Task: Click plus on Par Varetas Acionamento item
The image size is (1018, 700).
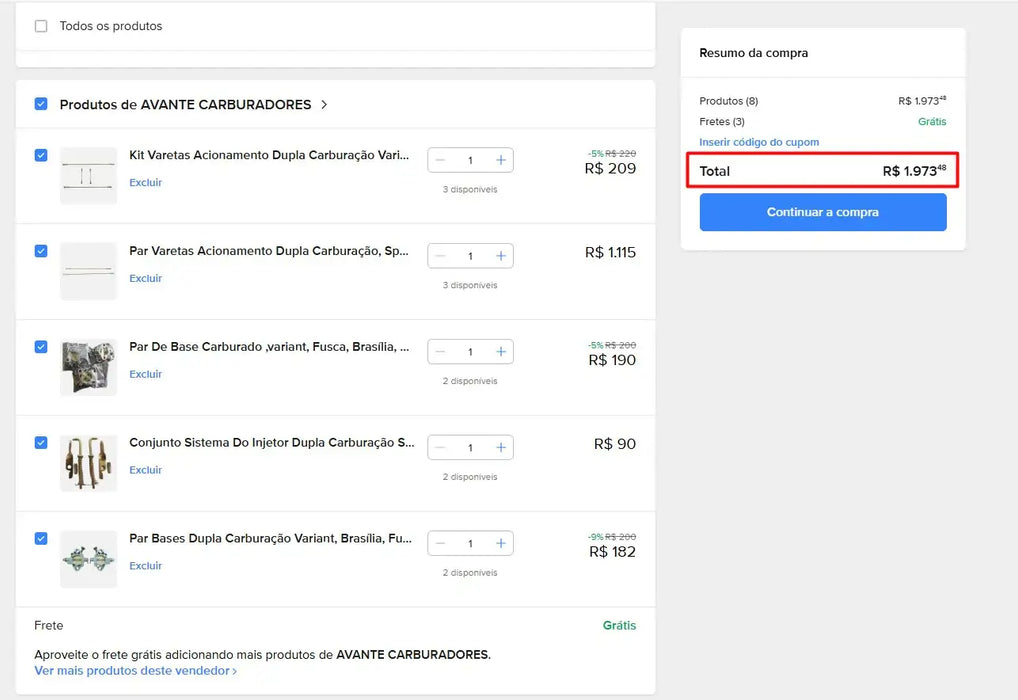Action: [x=501, y=256]
